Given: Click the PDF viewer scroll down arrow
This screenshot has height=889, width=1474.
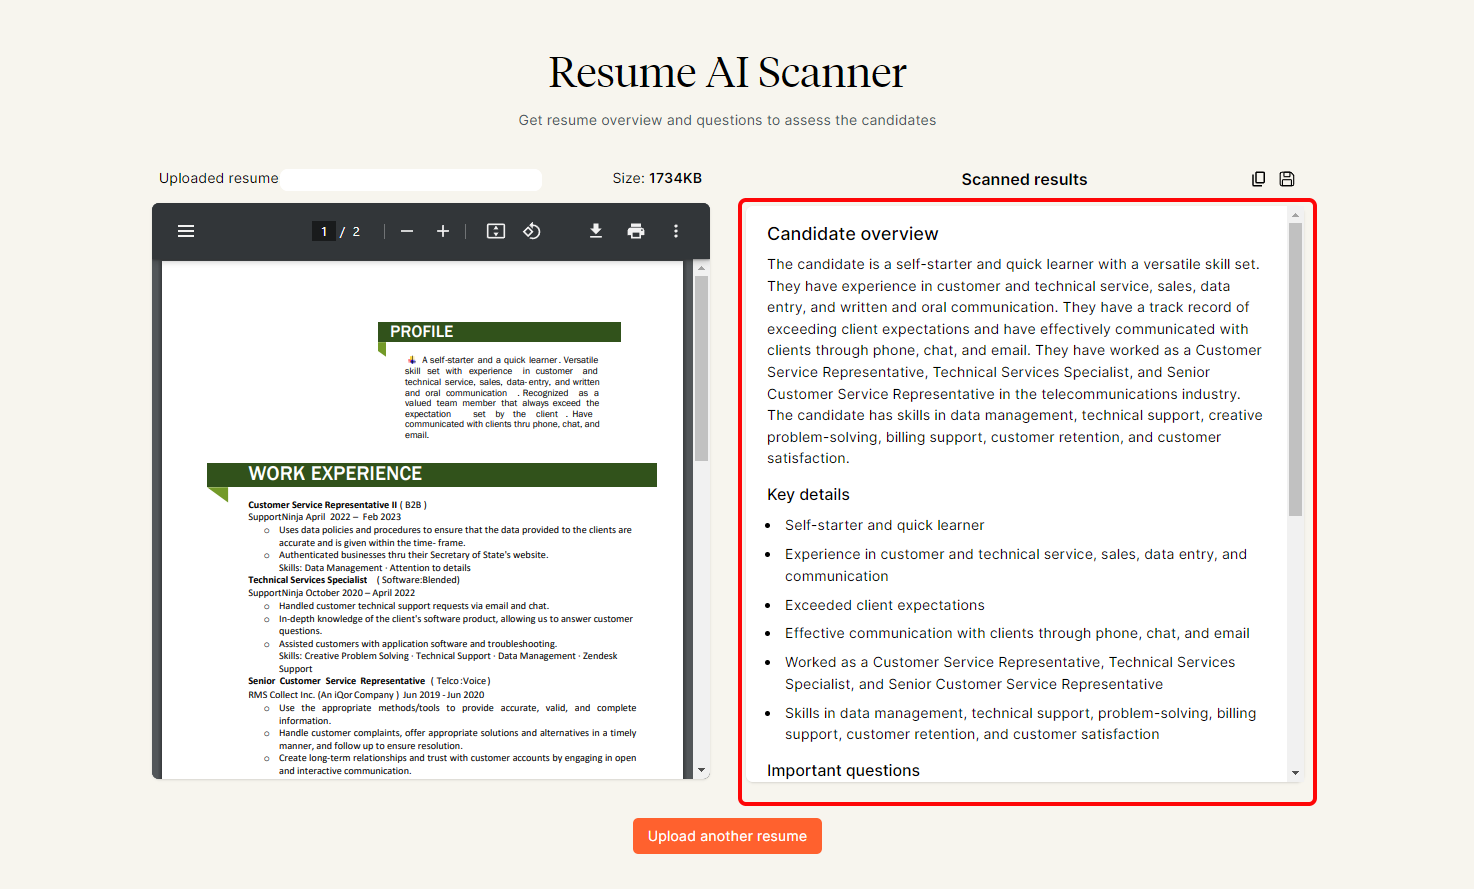Looking at the screenshot, I should click(x=701, y=770).
